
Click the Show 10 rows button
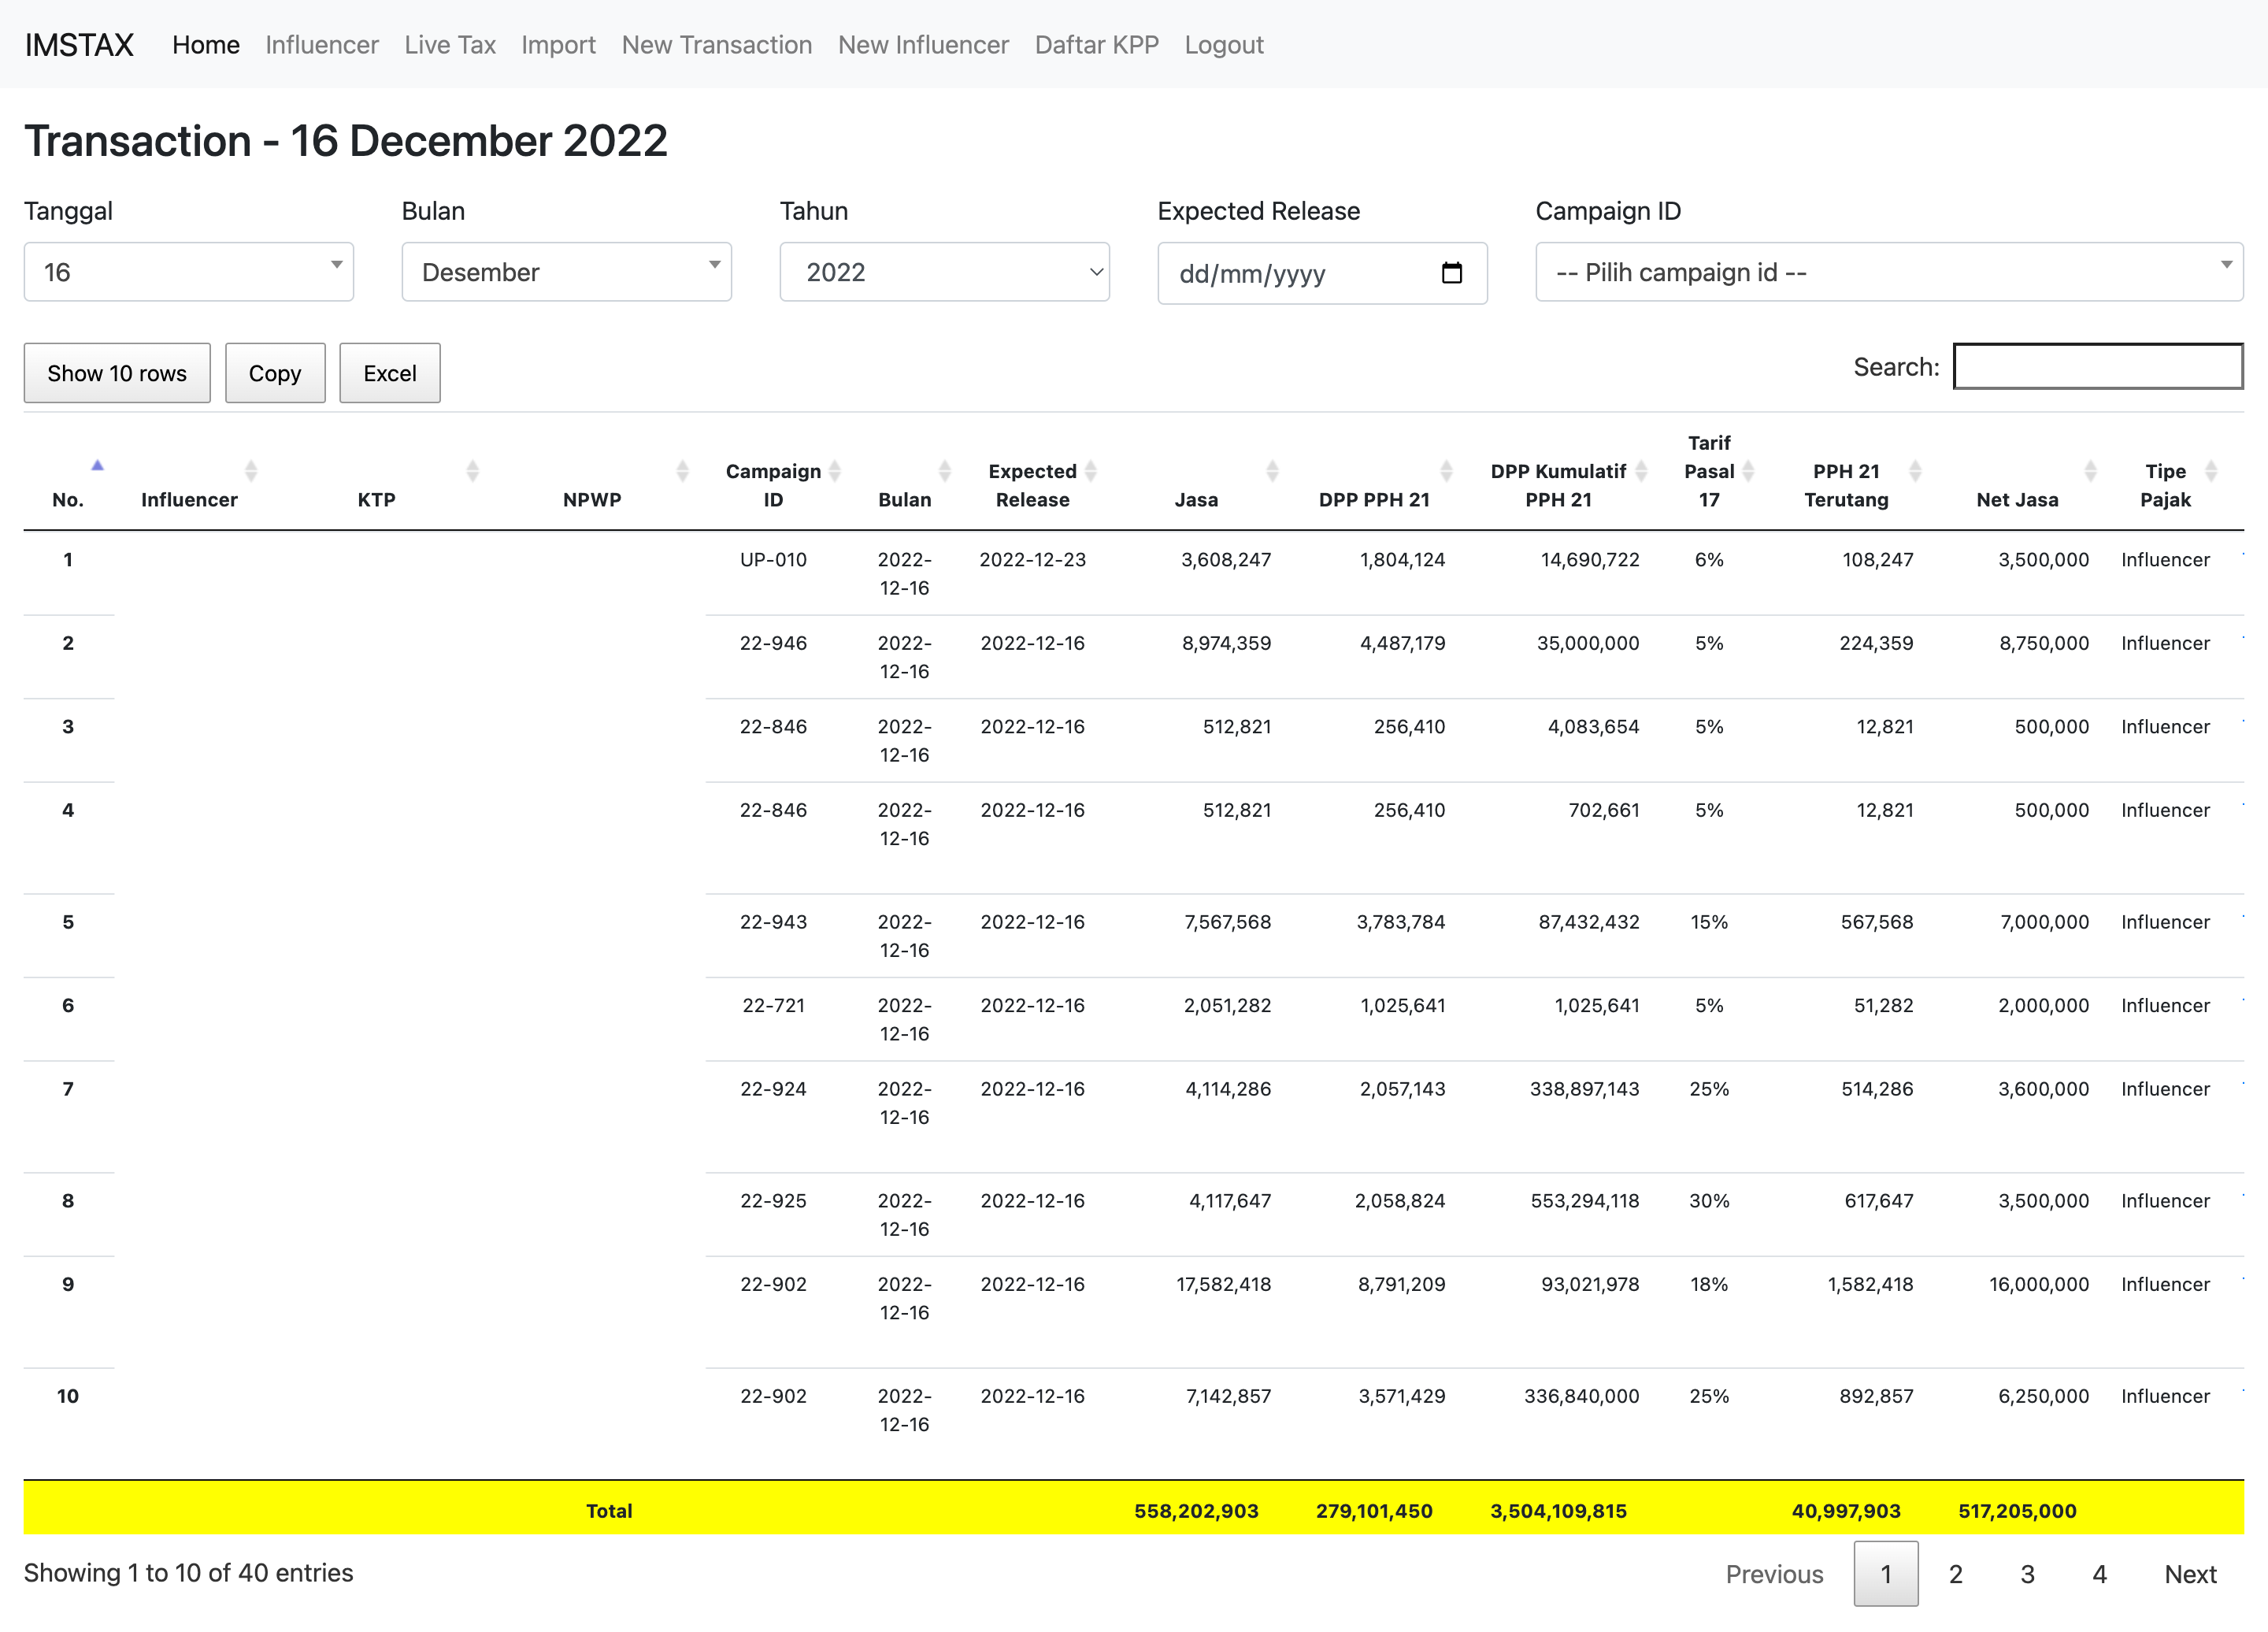coord(117,373)
